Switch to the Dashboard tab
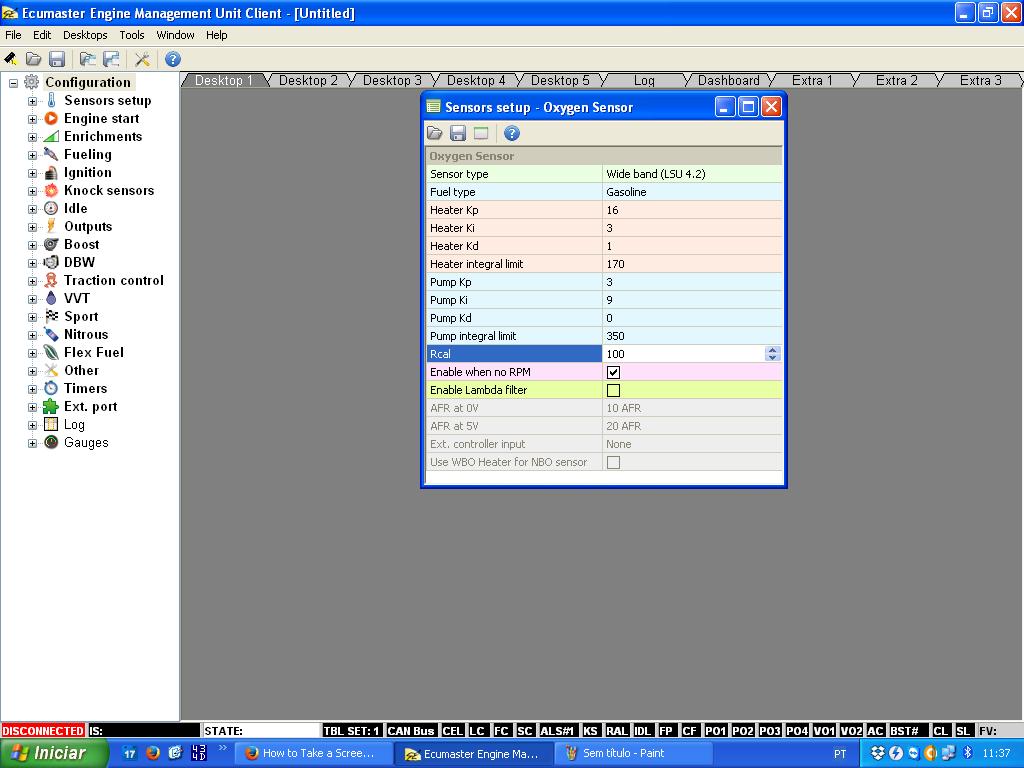Image resolution: width=1024 pixels, height=768 pixels. (728, 80)
